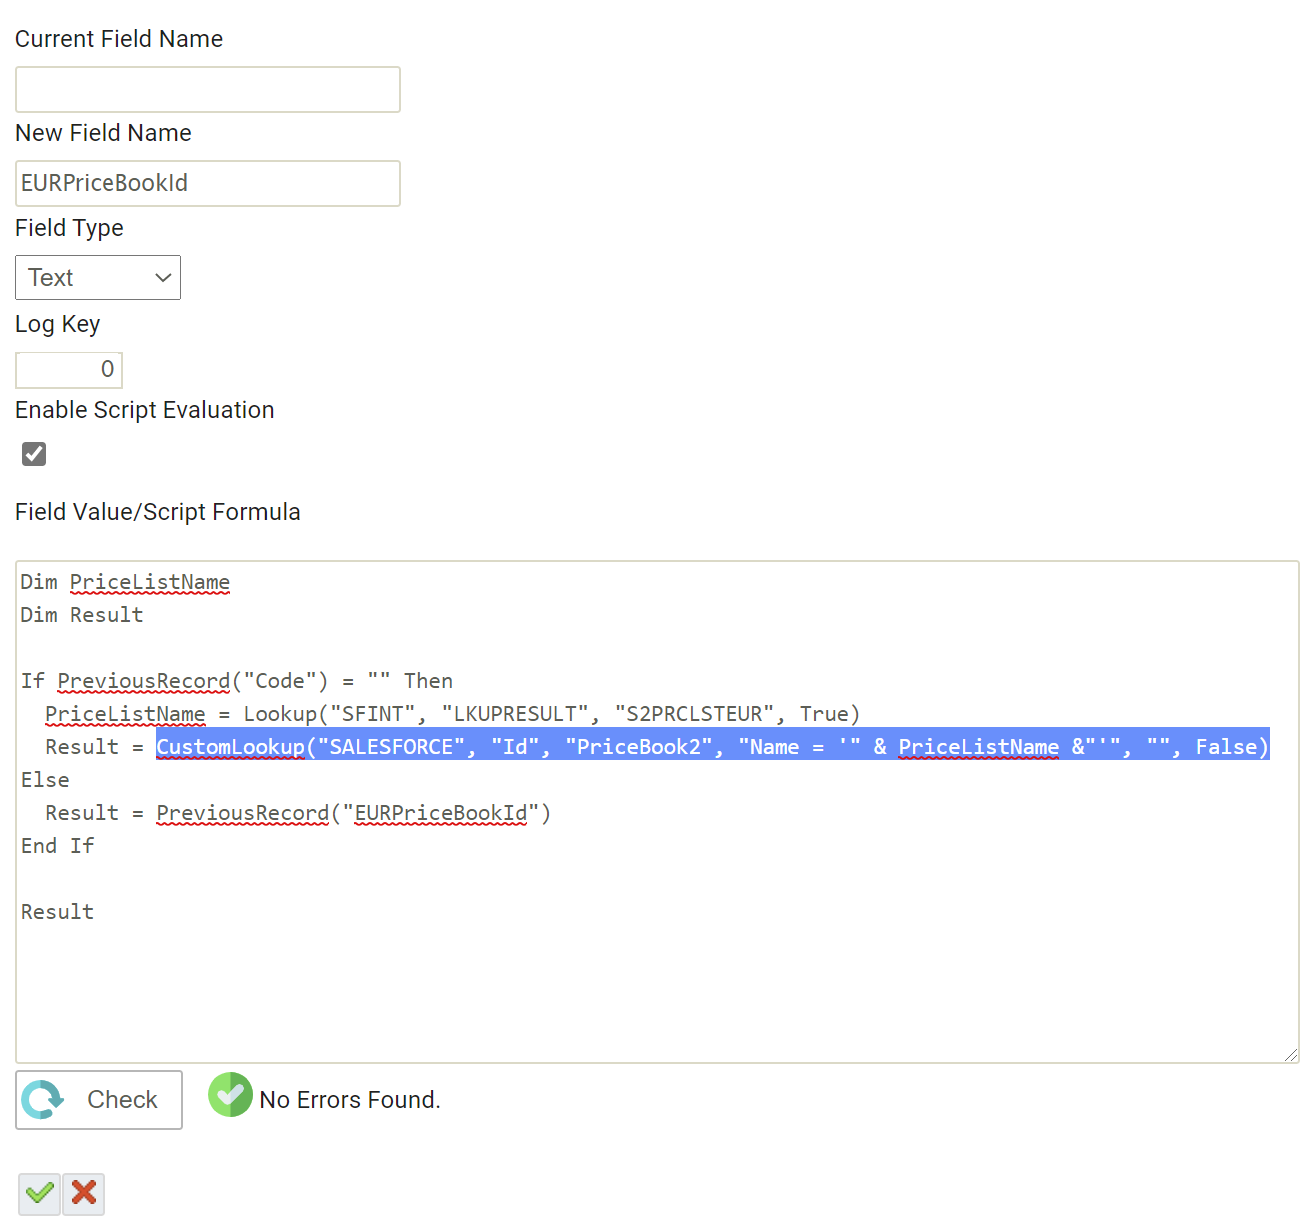Click the Log Key number field
The width and height of the screenshot is (1312, 1230).
click(x=69, y=370)
